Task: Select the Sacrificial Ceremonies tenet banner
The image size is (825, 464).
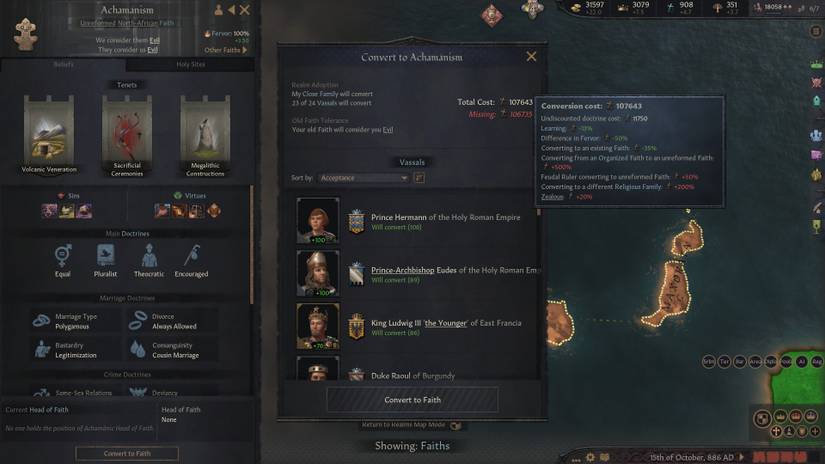Action: pyautogui.click(x=127, y=135)
